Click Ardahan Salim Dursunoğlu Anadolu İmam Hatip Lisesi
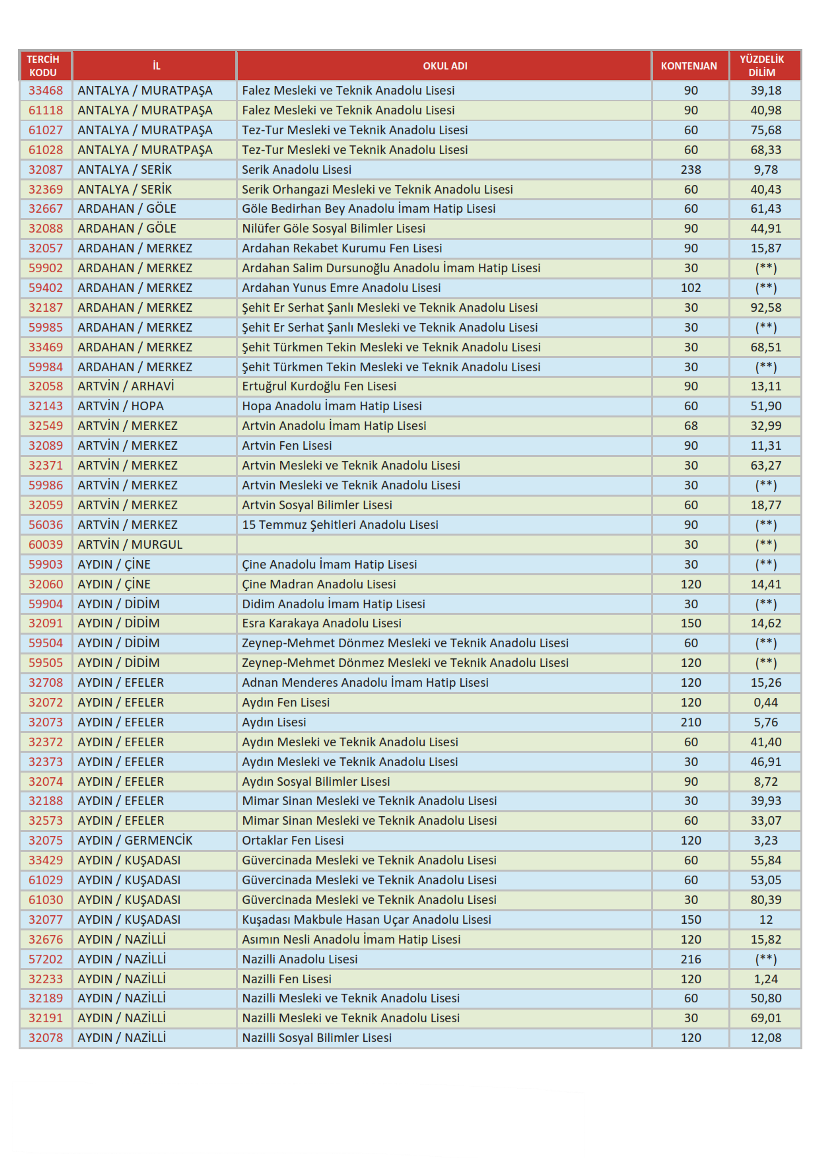Image resolution: width=818 pixels, height=1158 pixels. (x=391, y=268)
